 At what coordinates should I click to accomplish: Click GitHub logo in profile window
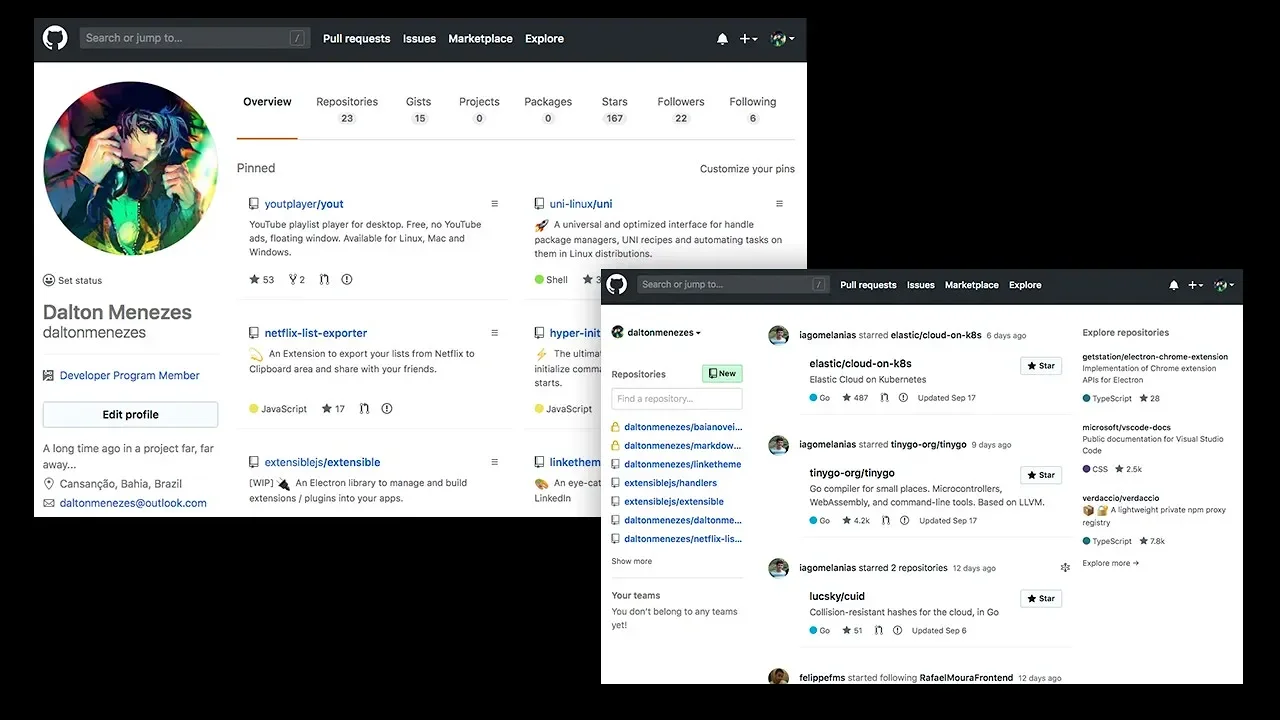click(x=55, y=39)
